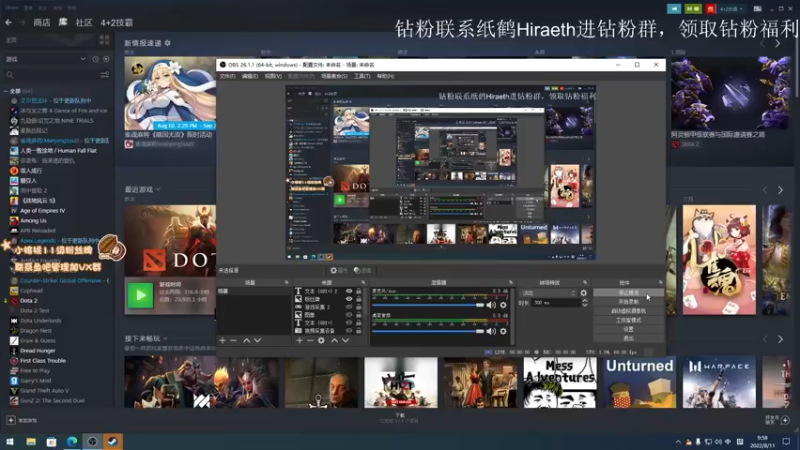Viewport: 800px width, 450px height.
Task: Adjust the bottom mixer channel volume slider
Action: [428, 331]
